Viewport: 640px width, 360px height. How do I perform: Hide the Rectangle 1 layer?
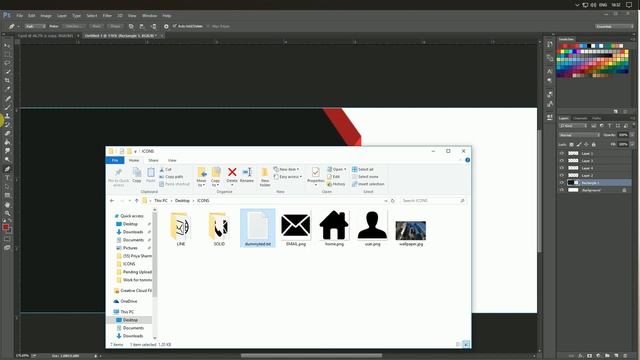pyautogui.click(x=562, y=183)
